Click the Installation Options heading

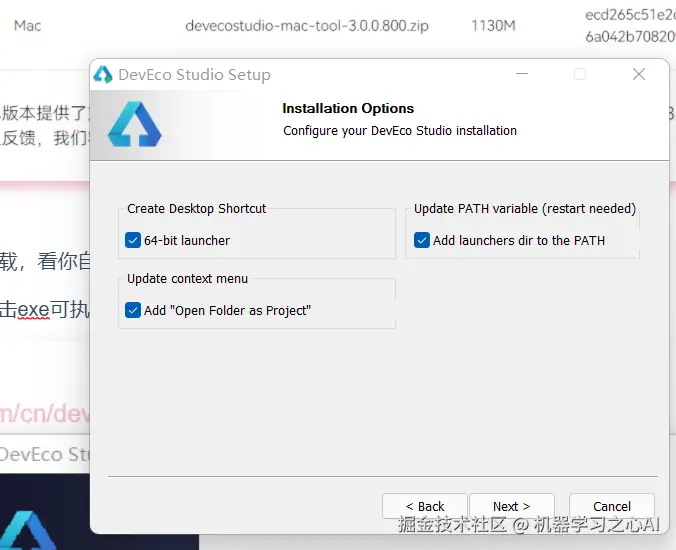coord(348,108)
